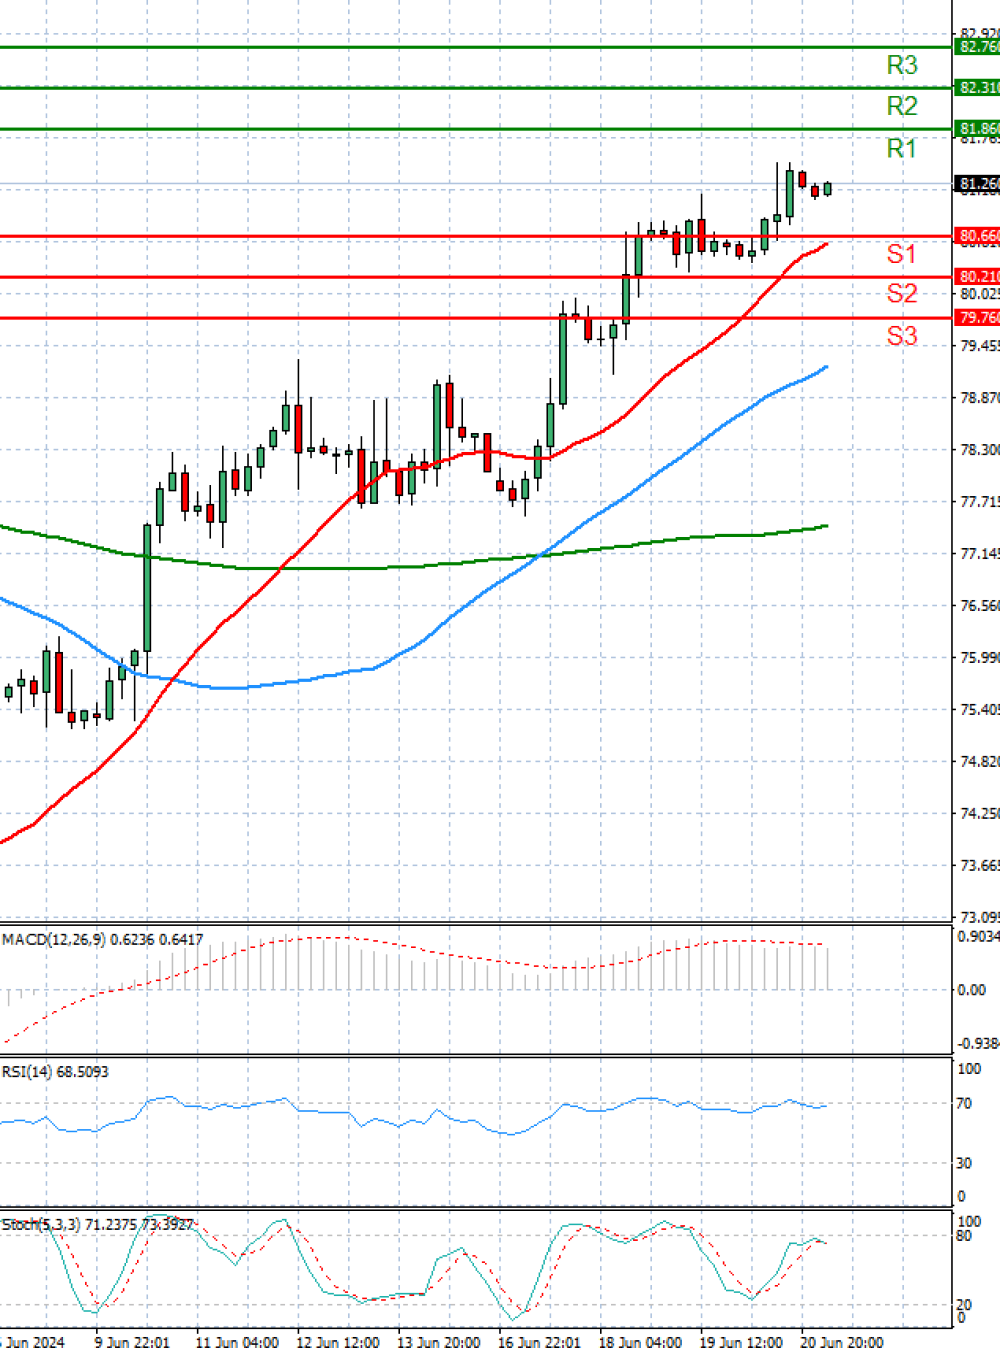Click the 79.455 price axis value
The width and height of the screenshot is (1000, 1348).
[x=979, y=346]
